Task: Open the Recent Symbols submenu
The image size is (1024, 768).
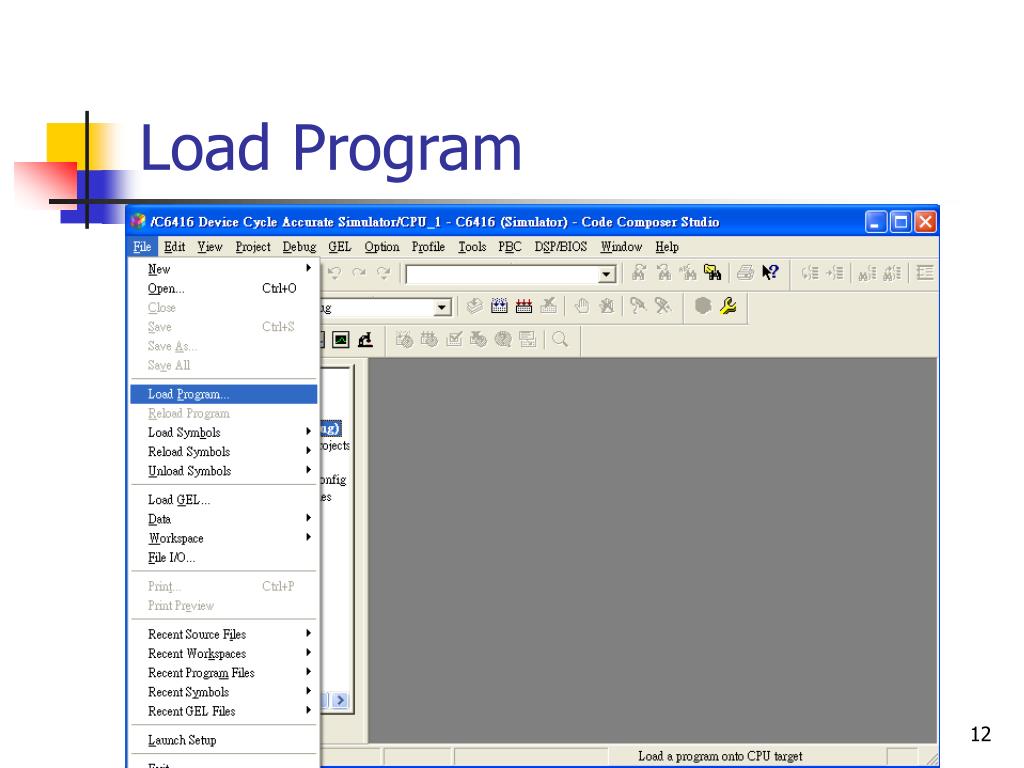Action: [223, 692]
